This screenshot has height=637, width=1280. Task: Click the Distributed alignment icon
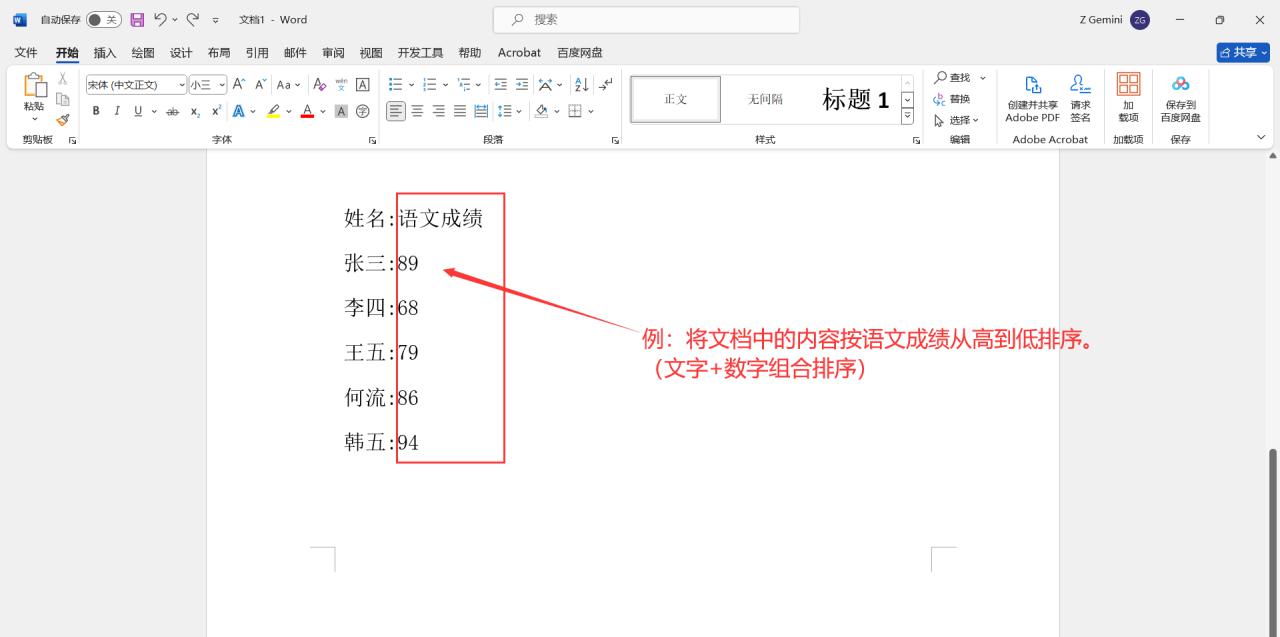[x=481, y=111]
